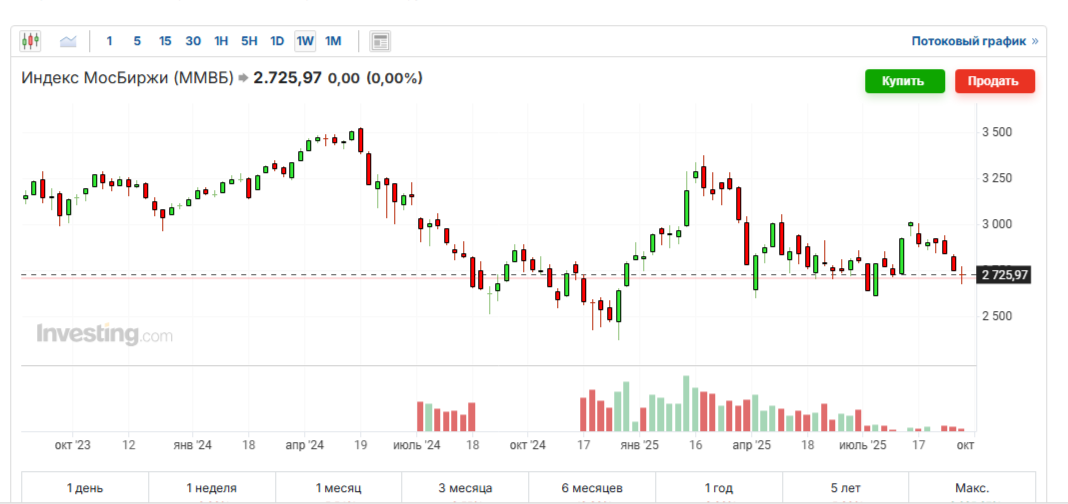Click the апр '24 date axis label
This screenshot has width=1068, height=504.
click(x=304, y=445)
